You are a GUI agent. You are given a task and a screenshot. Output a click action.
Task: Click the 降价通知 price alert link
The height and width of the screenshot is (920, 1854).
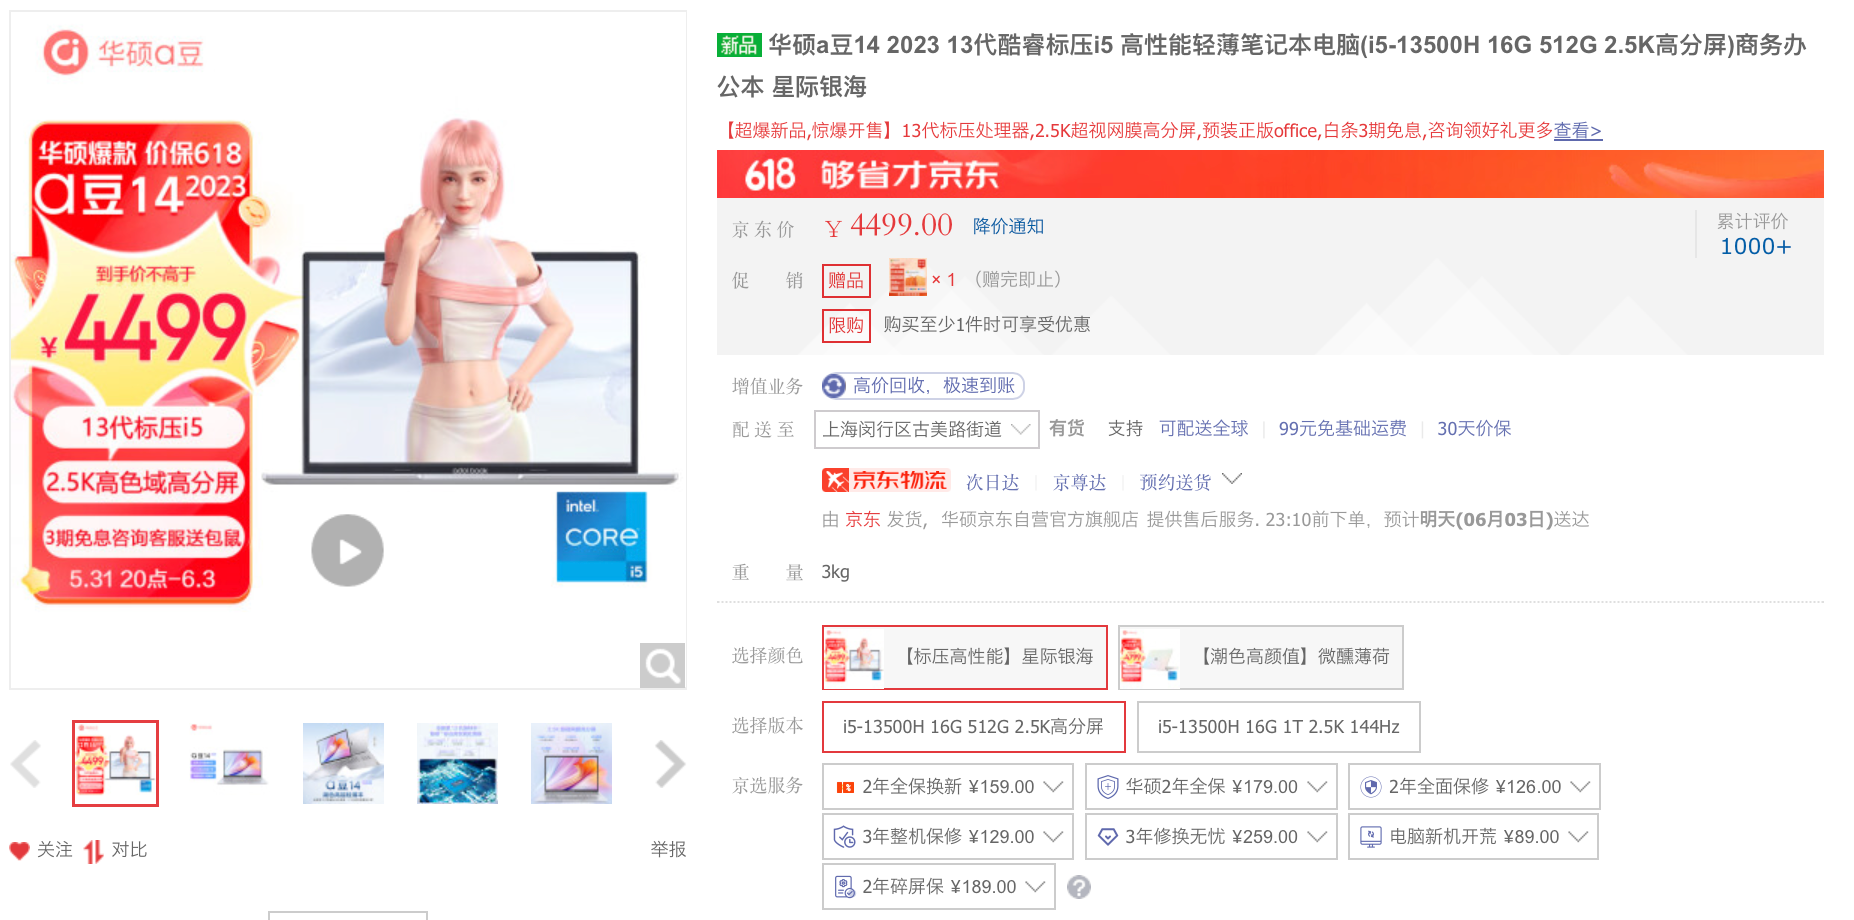point(1008,226)
